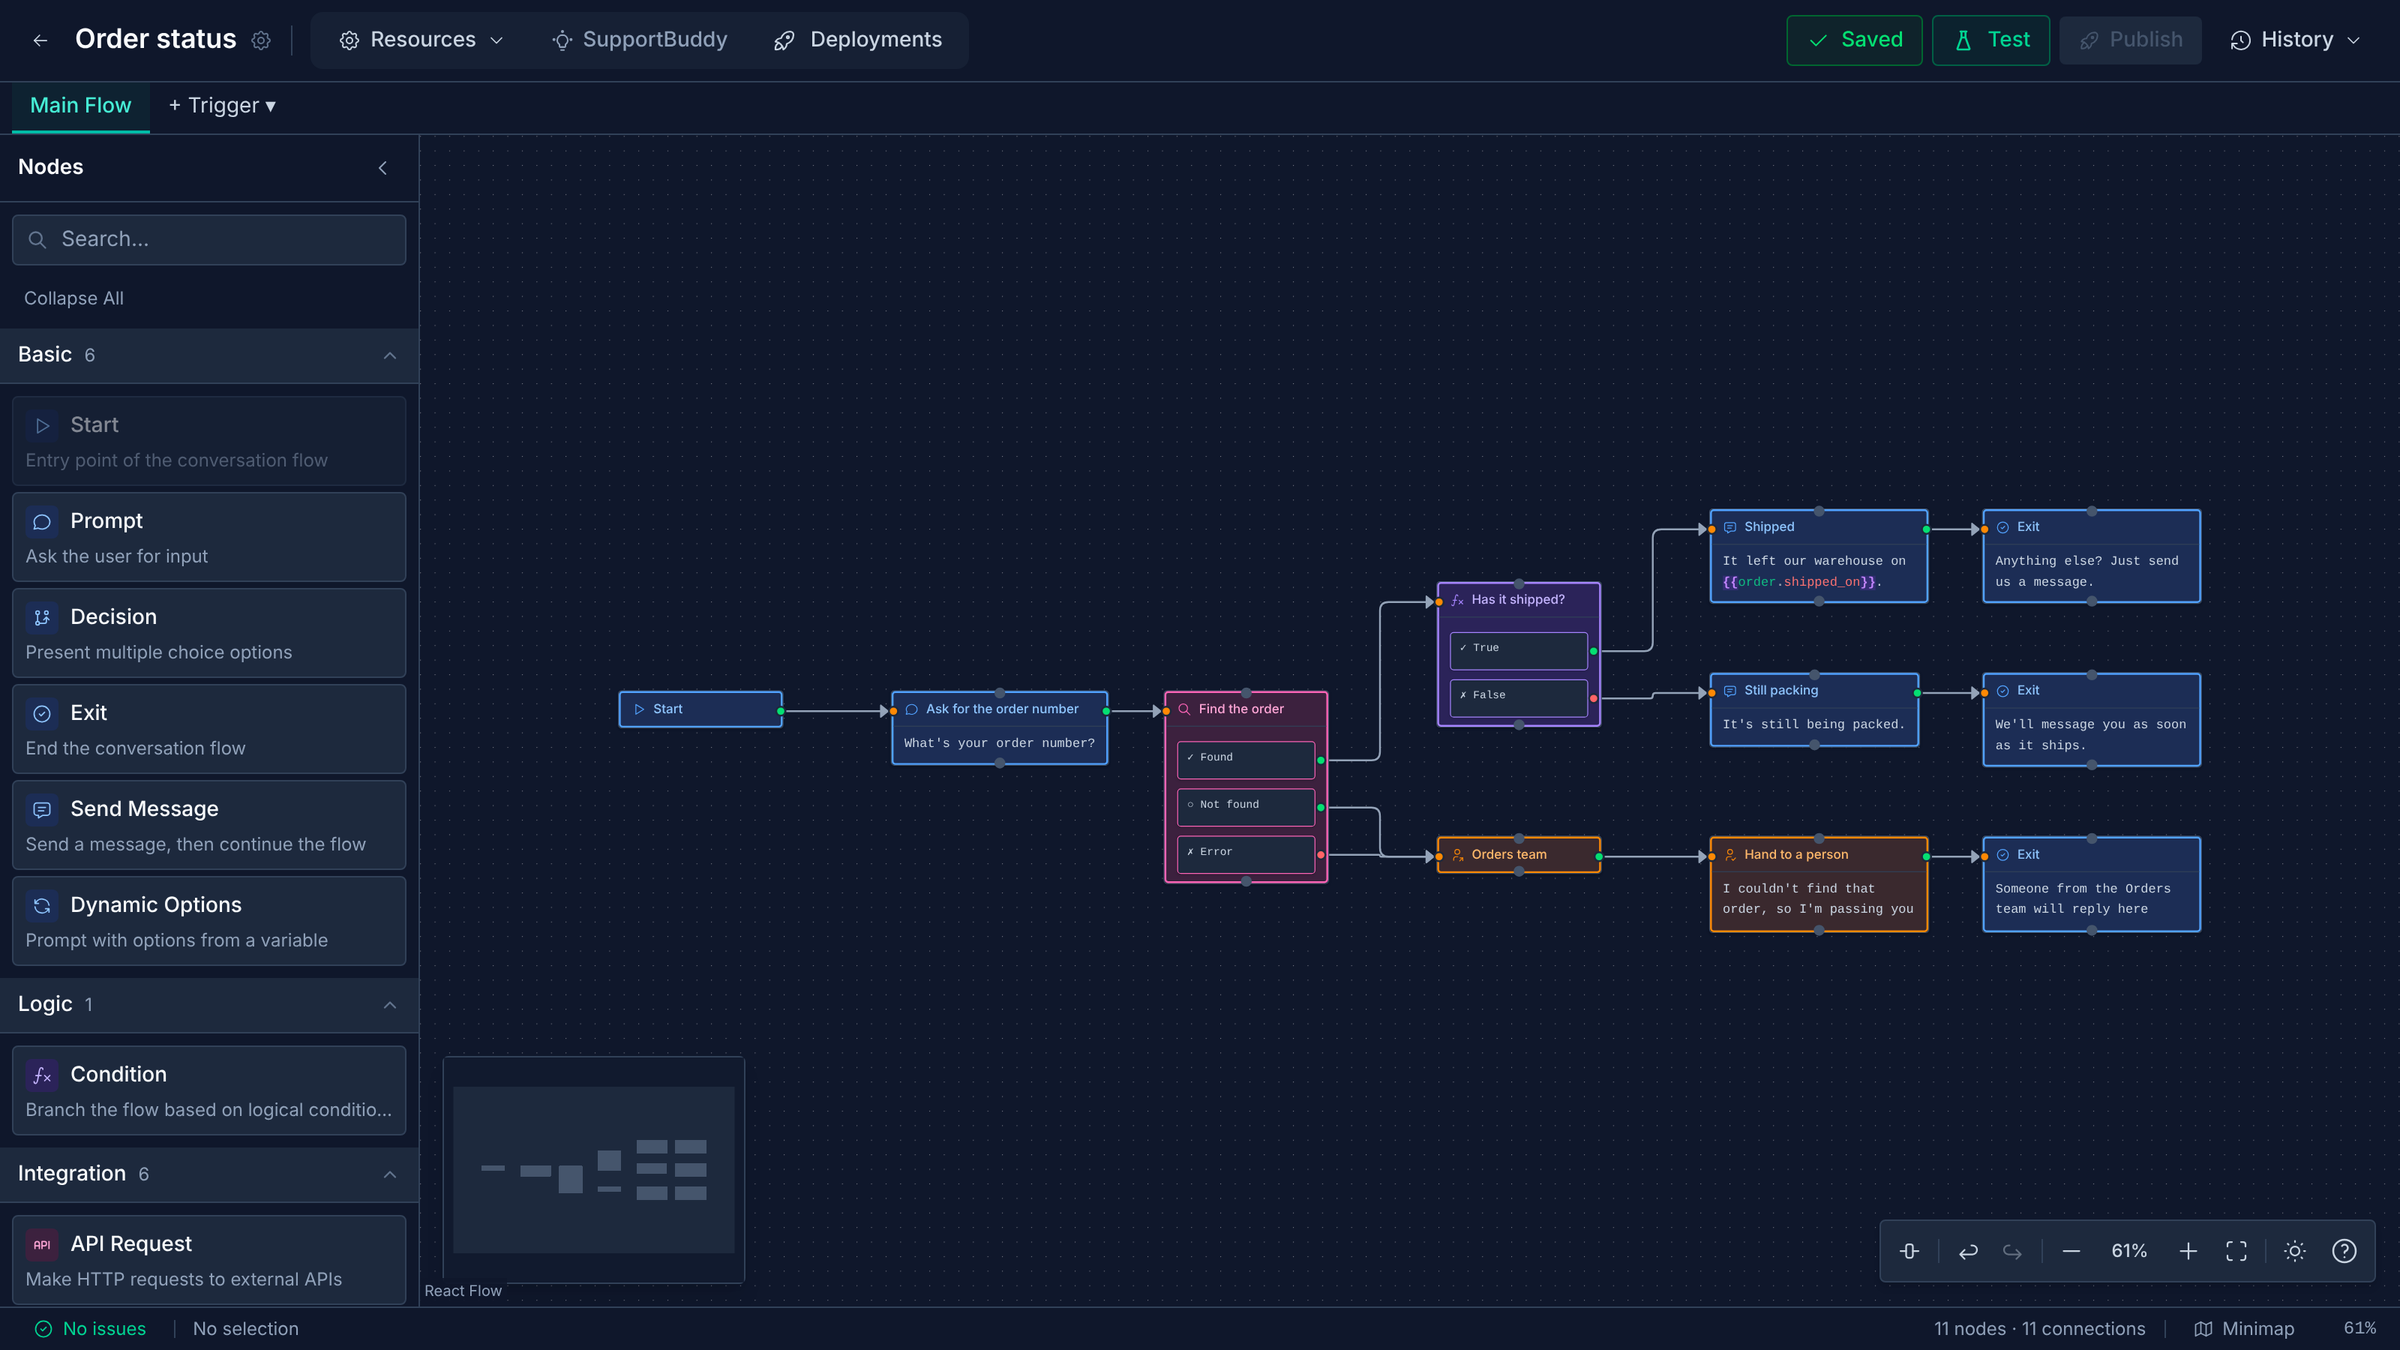Toggle theme with the sun icon
This screenshot has height=1350, width=2400.
coord(2295,1251)
